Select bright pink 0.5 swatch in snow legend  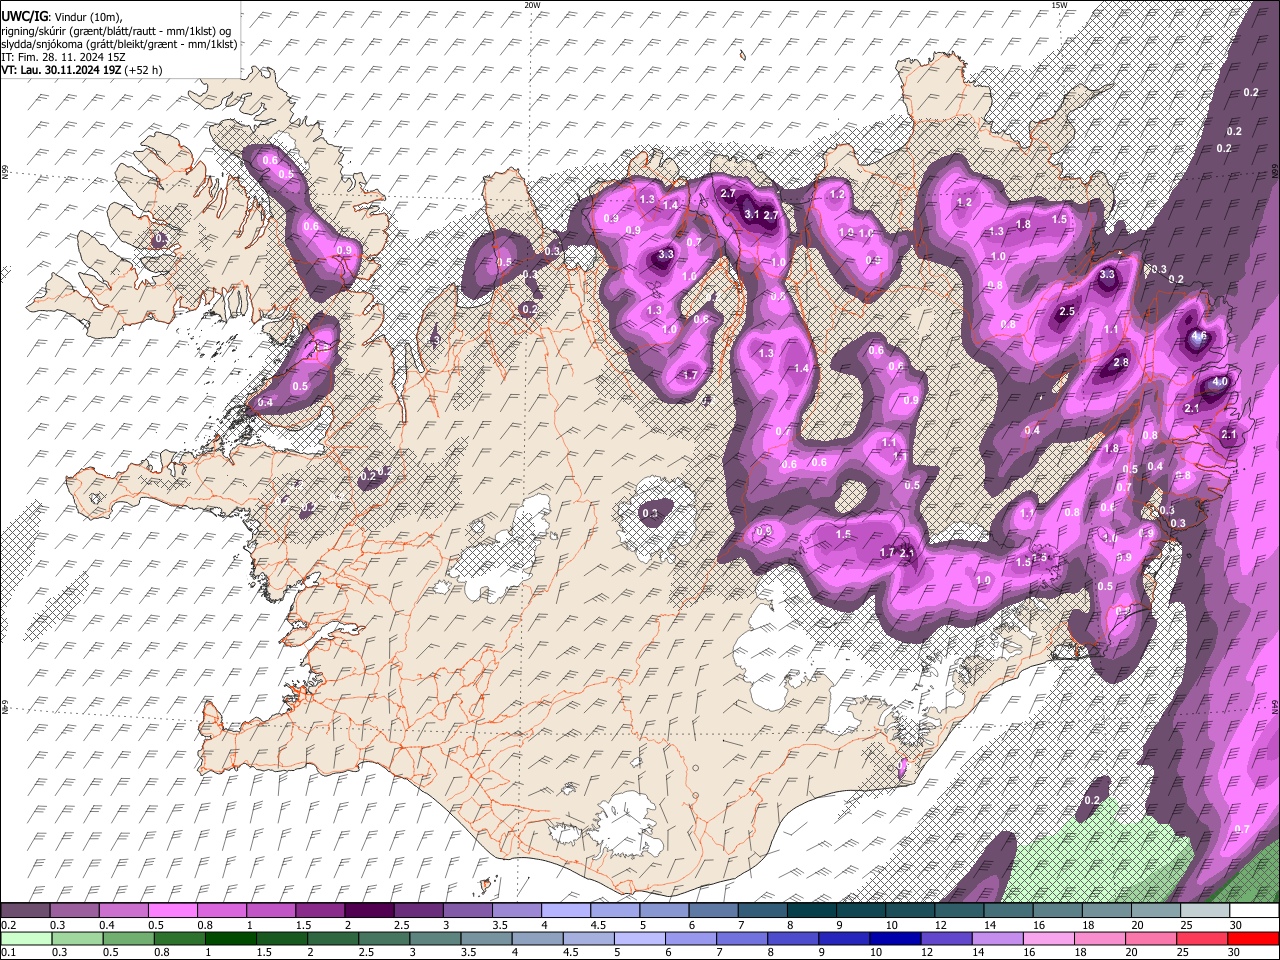[172, 910]
